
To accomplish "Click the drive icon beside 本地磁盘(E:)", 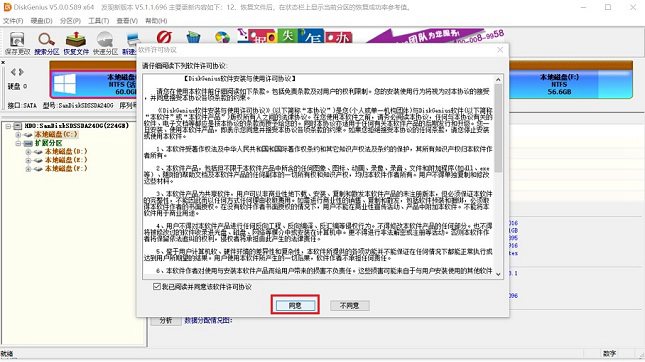I will pyautogui.click(x=38, y=160).
